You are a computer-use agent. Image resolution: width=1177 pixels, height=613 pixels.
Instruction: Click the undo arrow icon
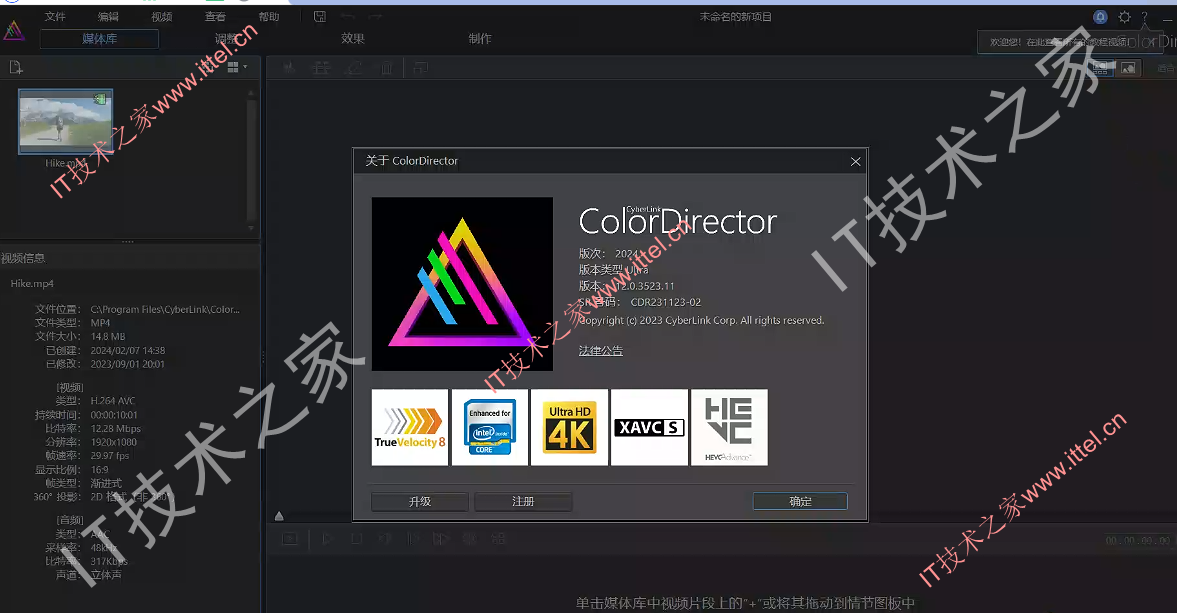[348, 17]
